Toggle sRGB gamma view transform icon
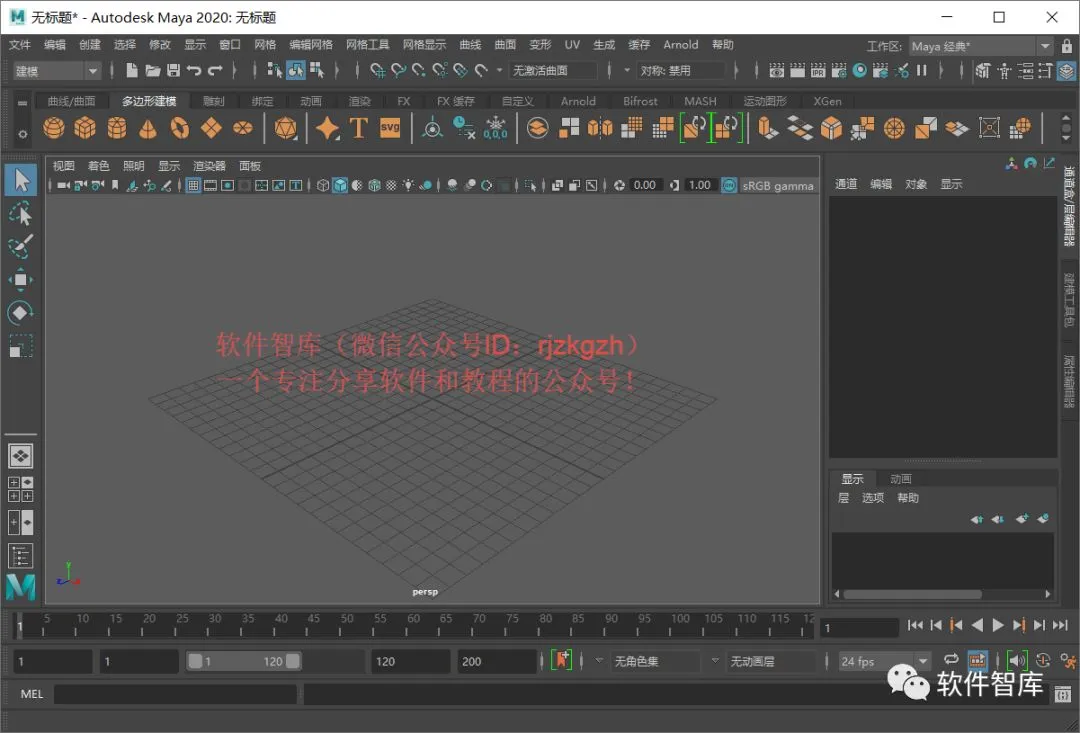This screenshot has width=1080, height=733. coord(729,185)
